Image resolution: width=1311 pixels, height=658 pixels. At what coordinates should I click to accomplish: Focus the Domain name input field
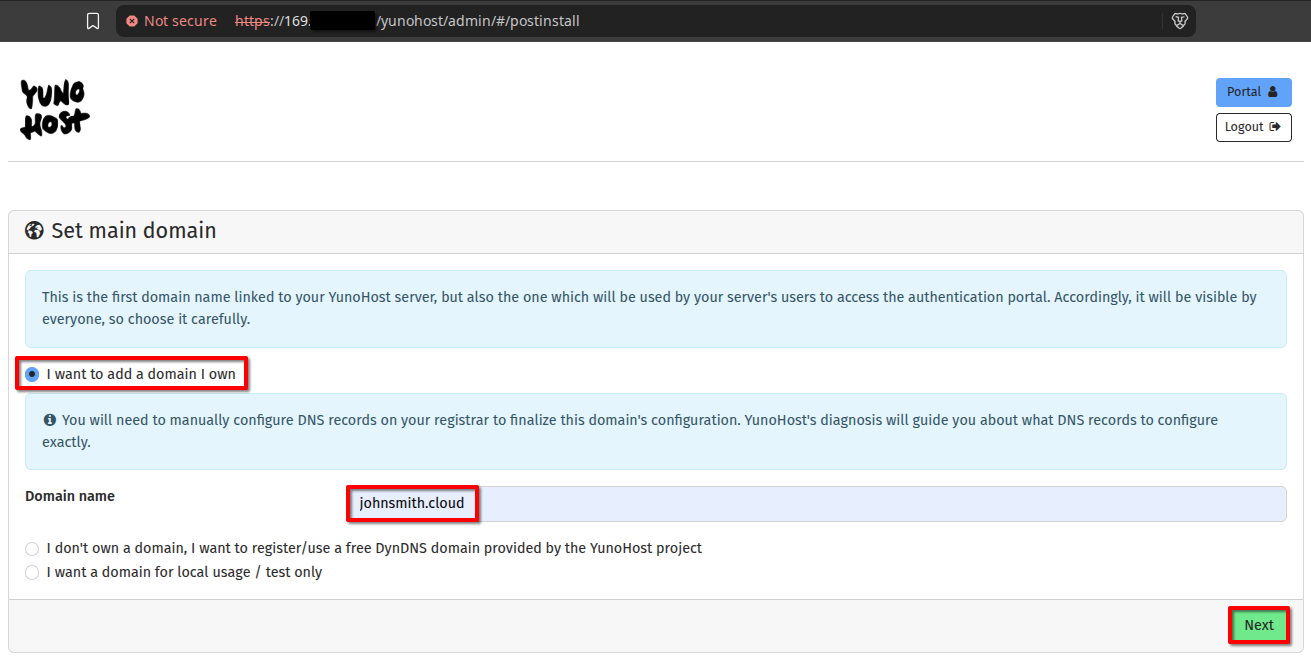tap(816, 504)
